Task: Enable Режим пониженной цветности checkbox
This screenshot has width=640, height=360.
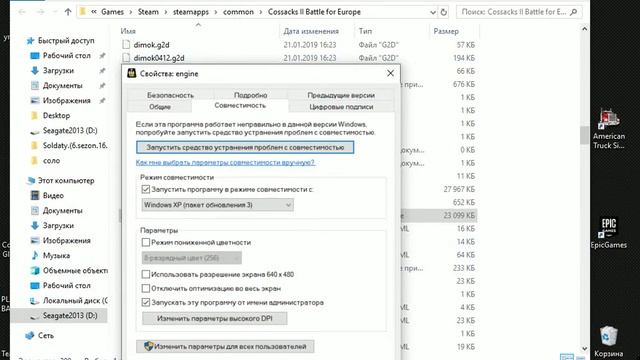Action: coord(146,242)
